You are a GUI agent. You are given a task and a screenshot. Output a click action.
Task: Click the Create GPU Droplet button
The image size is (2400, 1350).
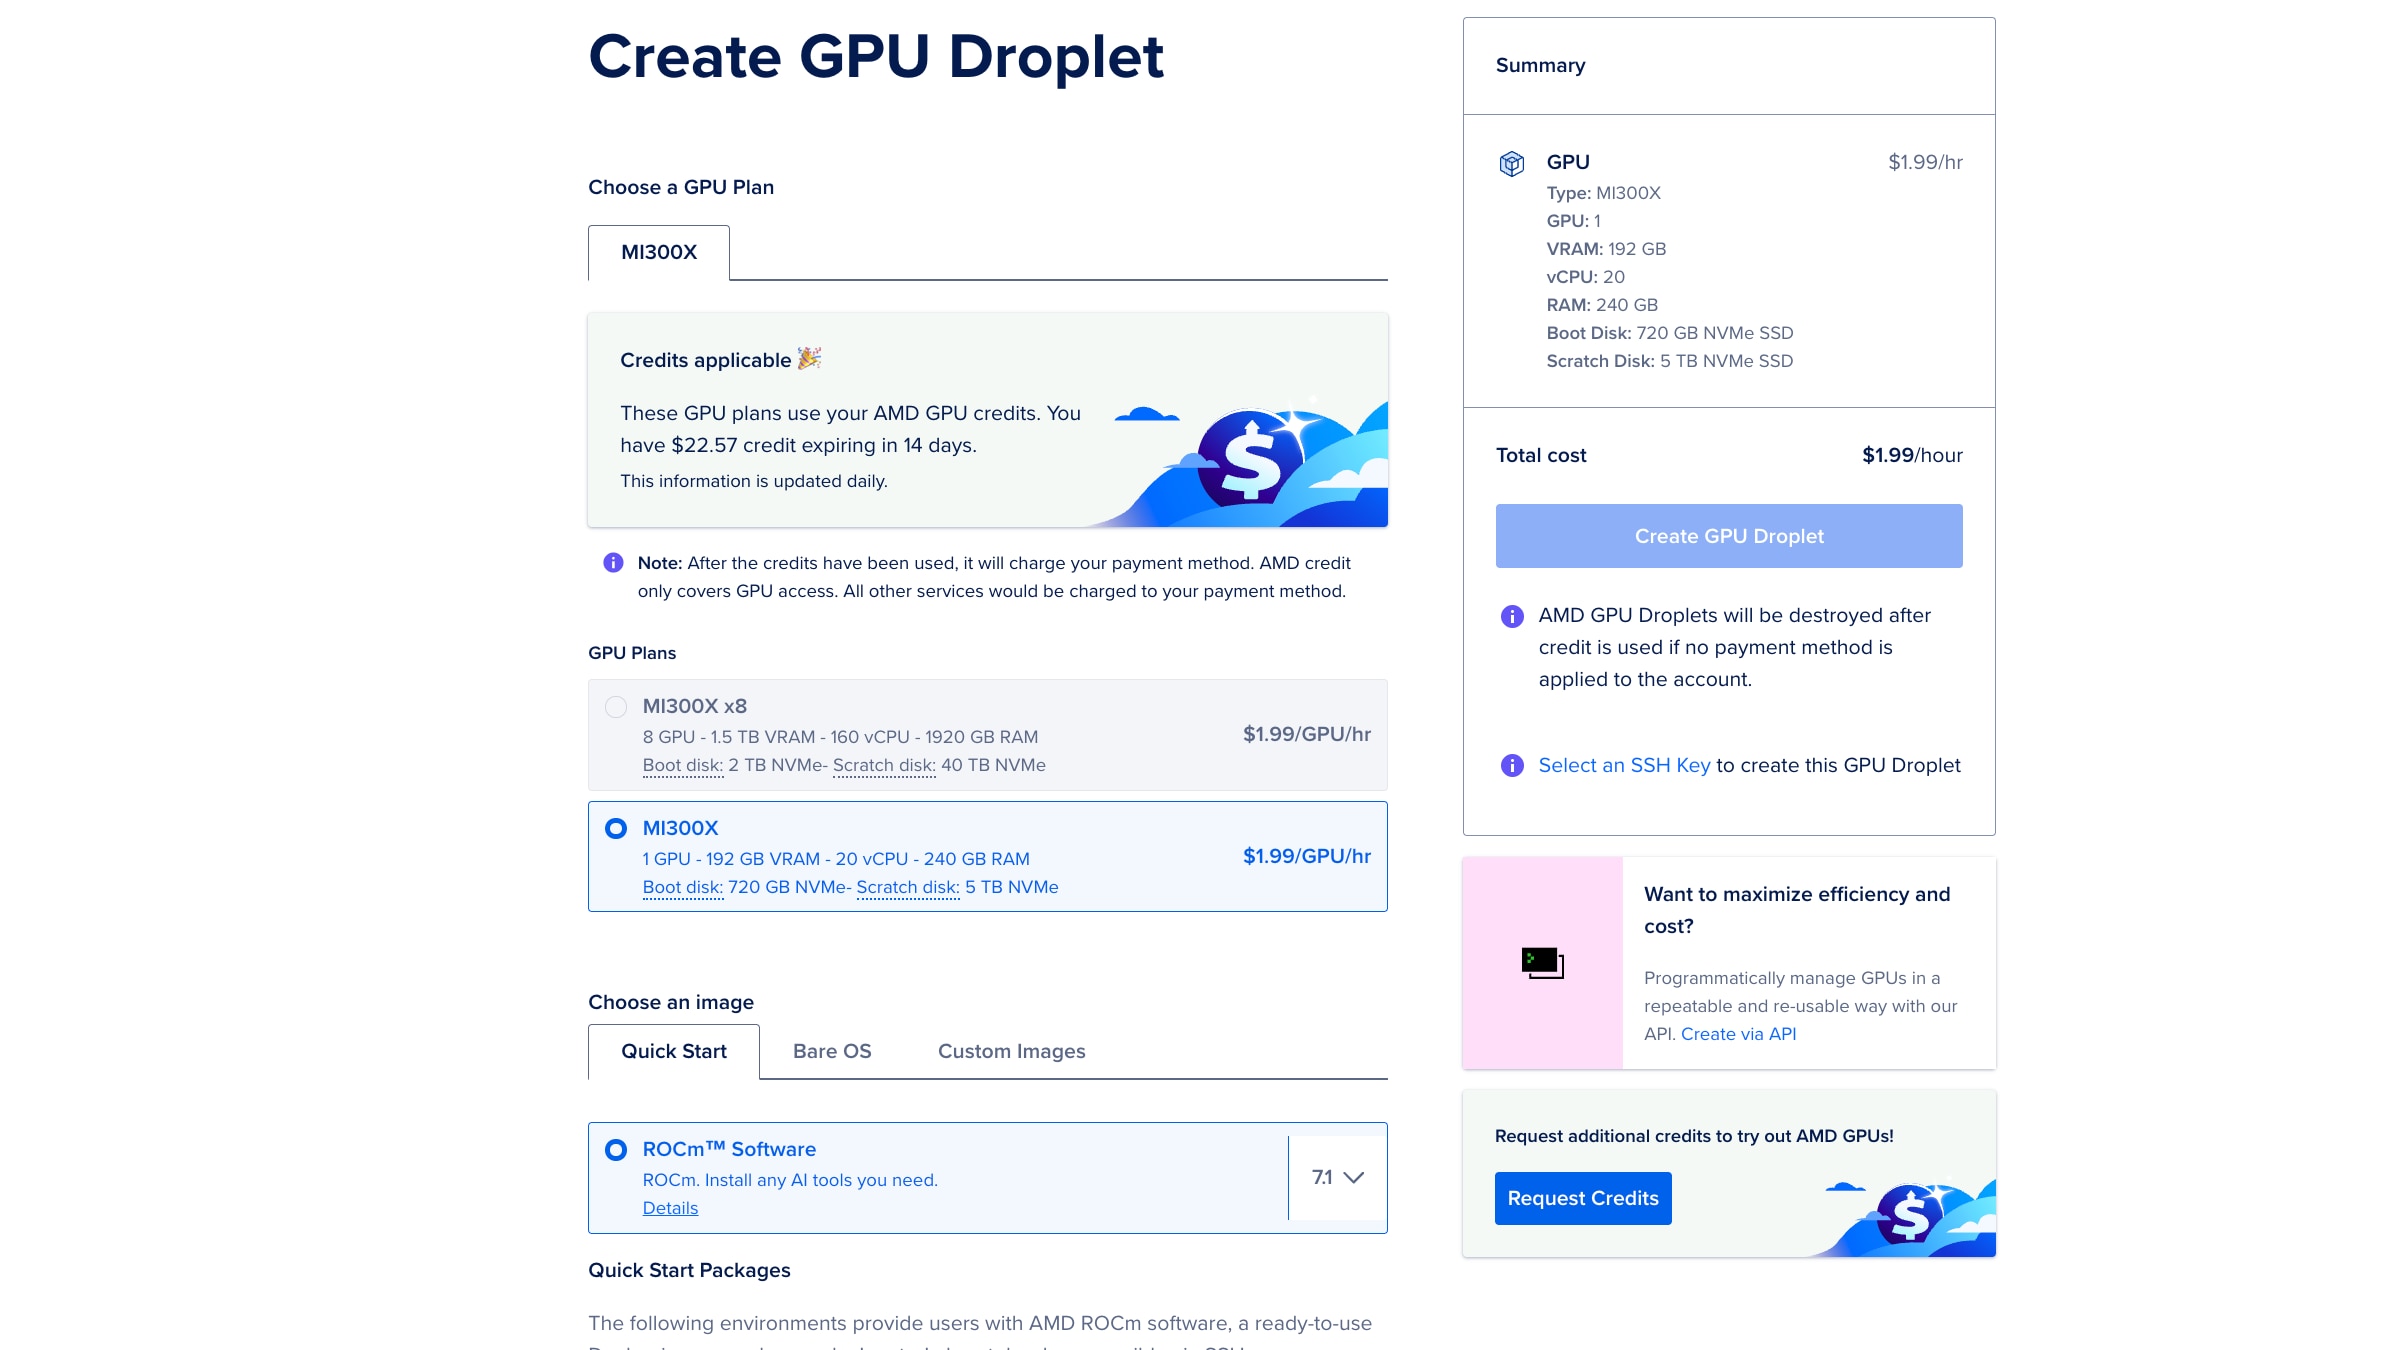[1727, 536]
